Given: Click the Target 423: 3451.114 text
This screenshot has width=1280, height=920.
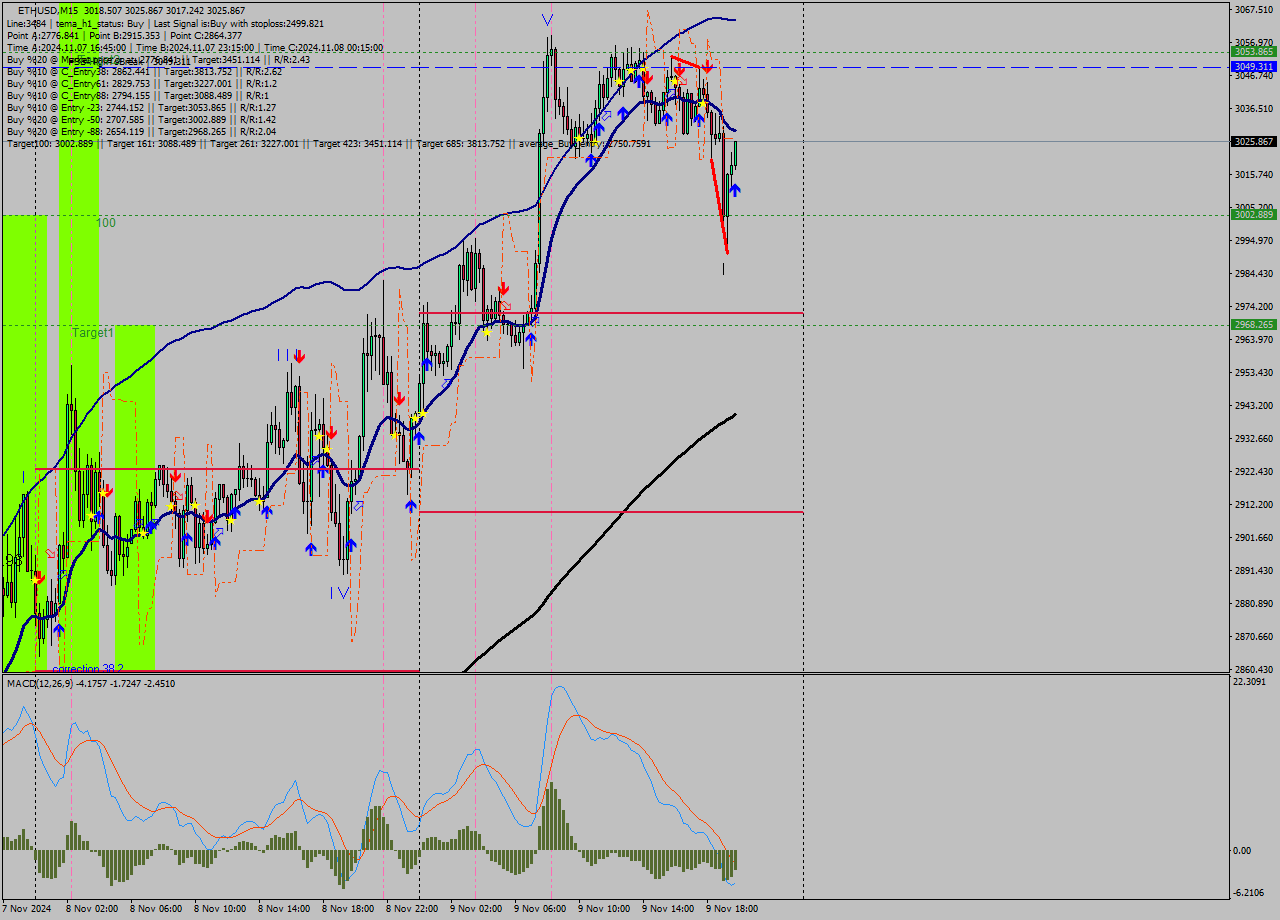Looking at the screenshot, I should [357, 144].
